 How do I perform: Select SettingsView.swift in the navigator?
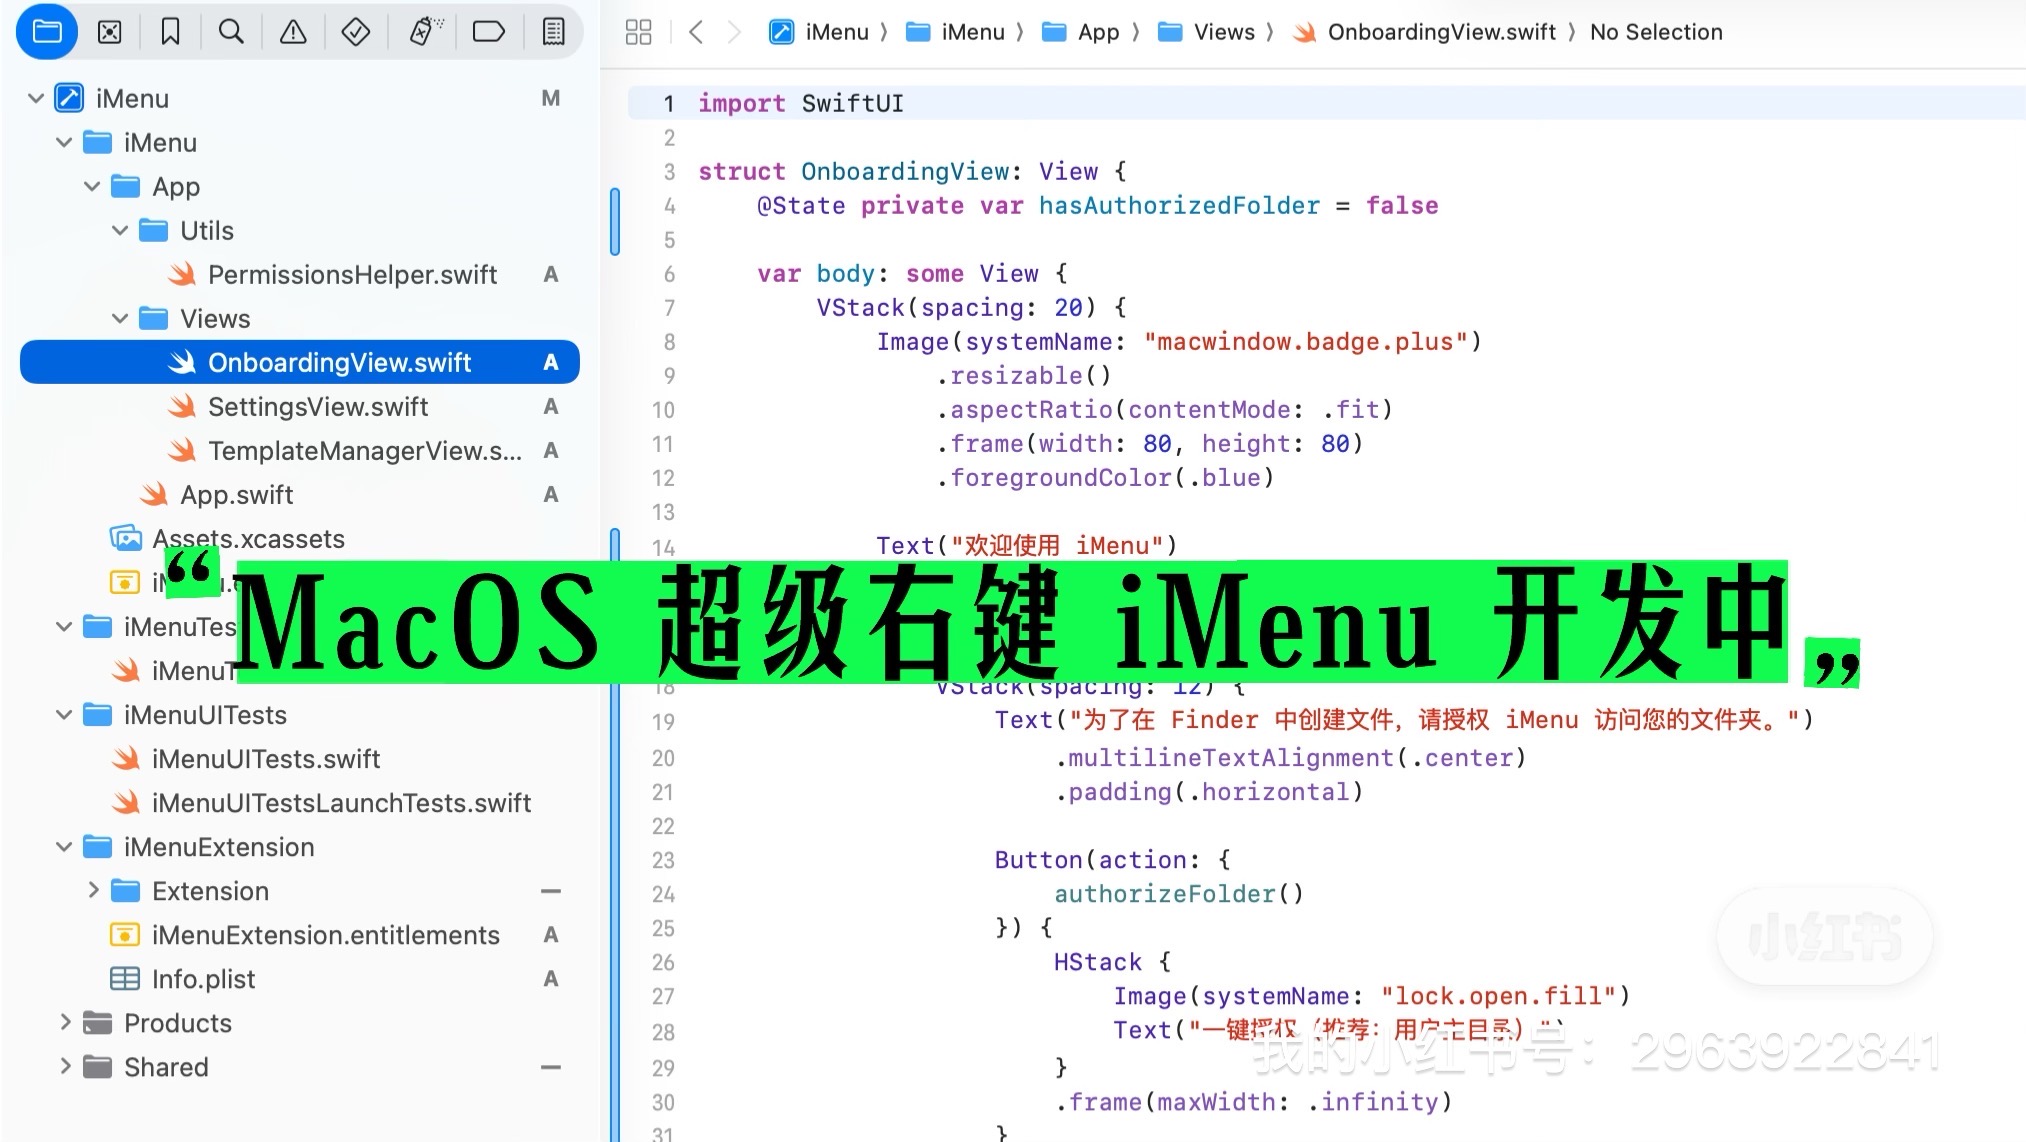pos(317,407)
